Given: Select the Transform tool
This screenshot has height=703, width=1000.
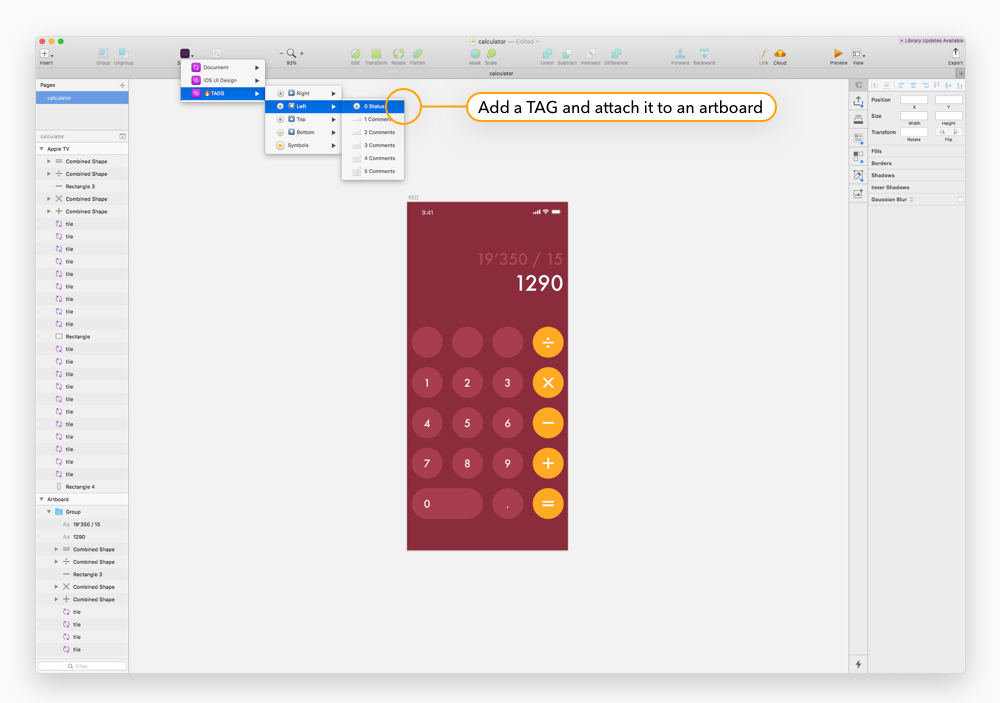Looking at the screenshot, I should point(376,54).
